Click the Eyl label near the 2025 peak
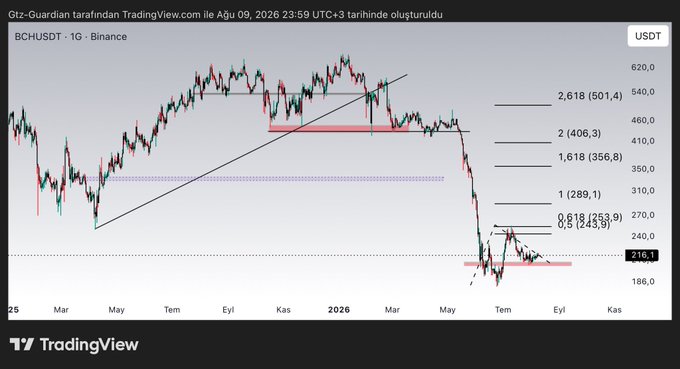680x369 pixels. click(x=228, y=310)
